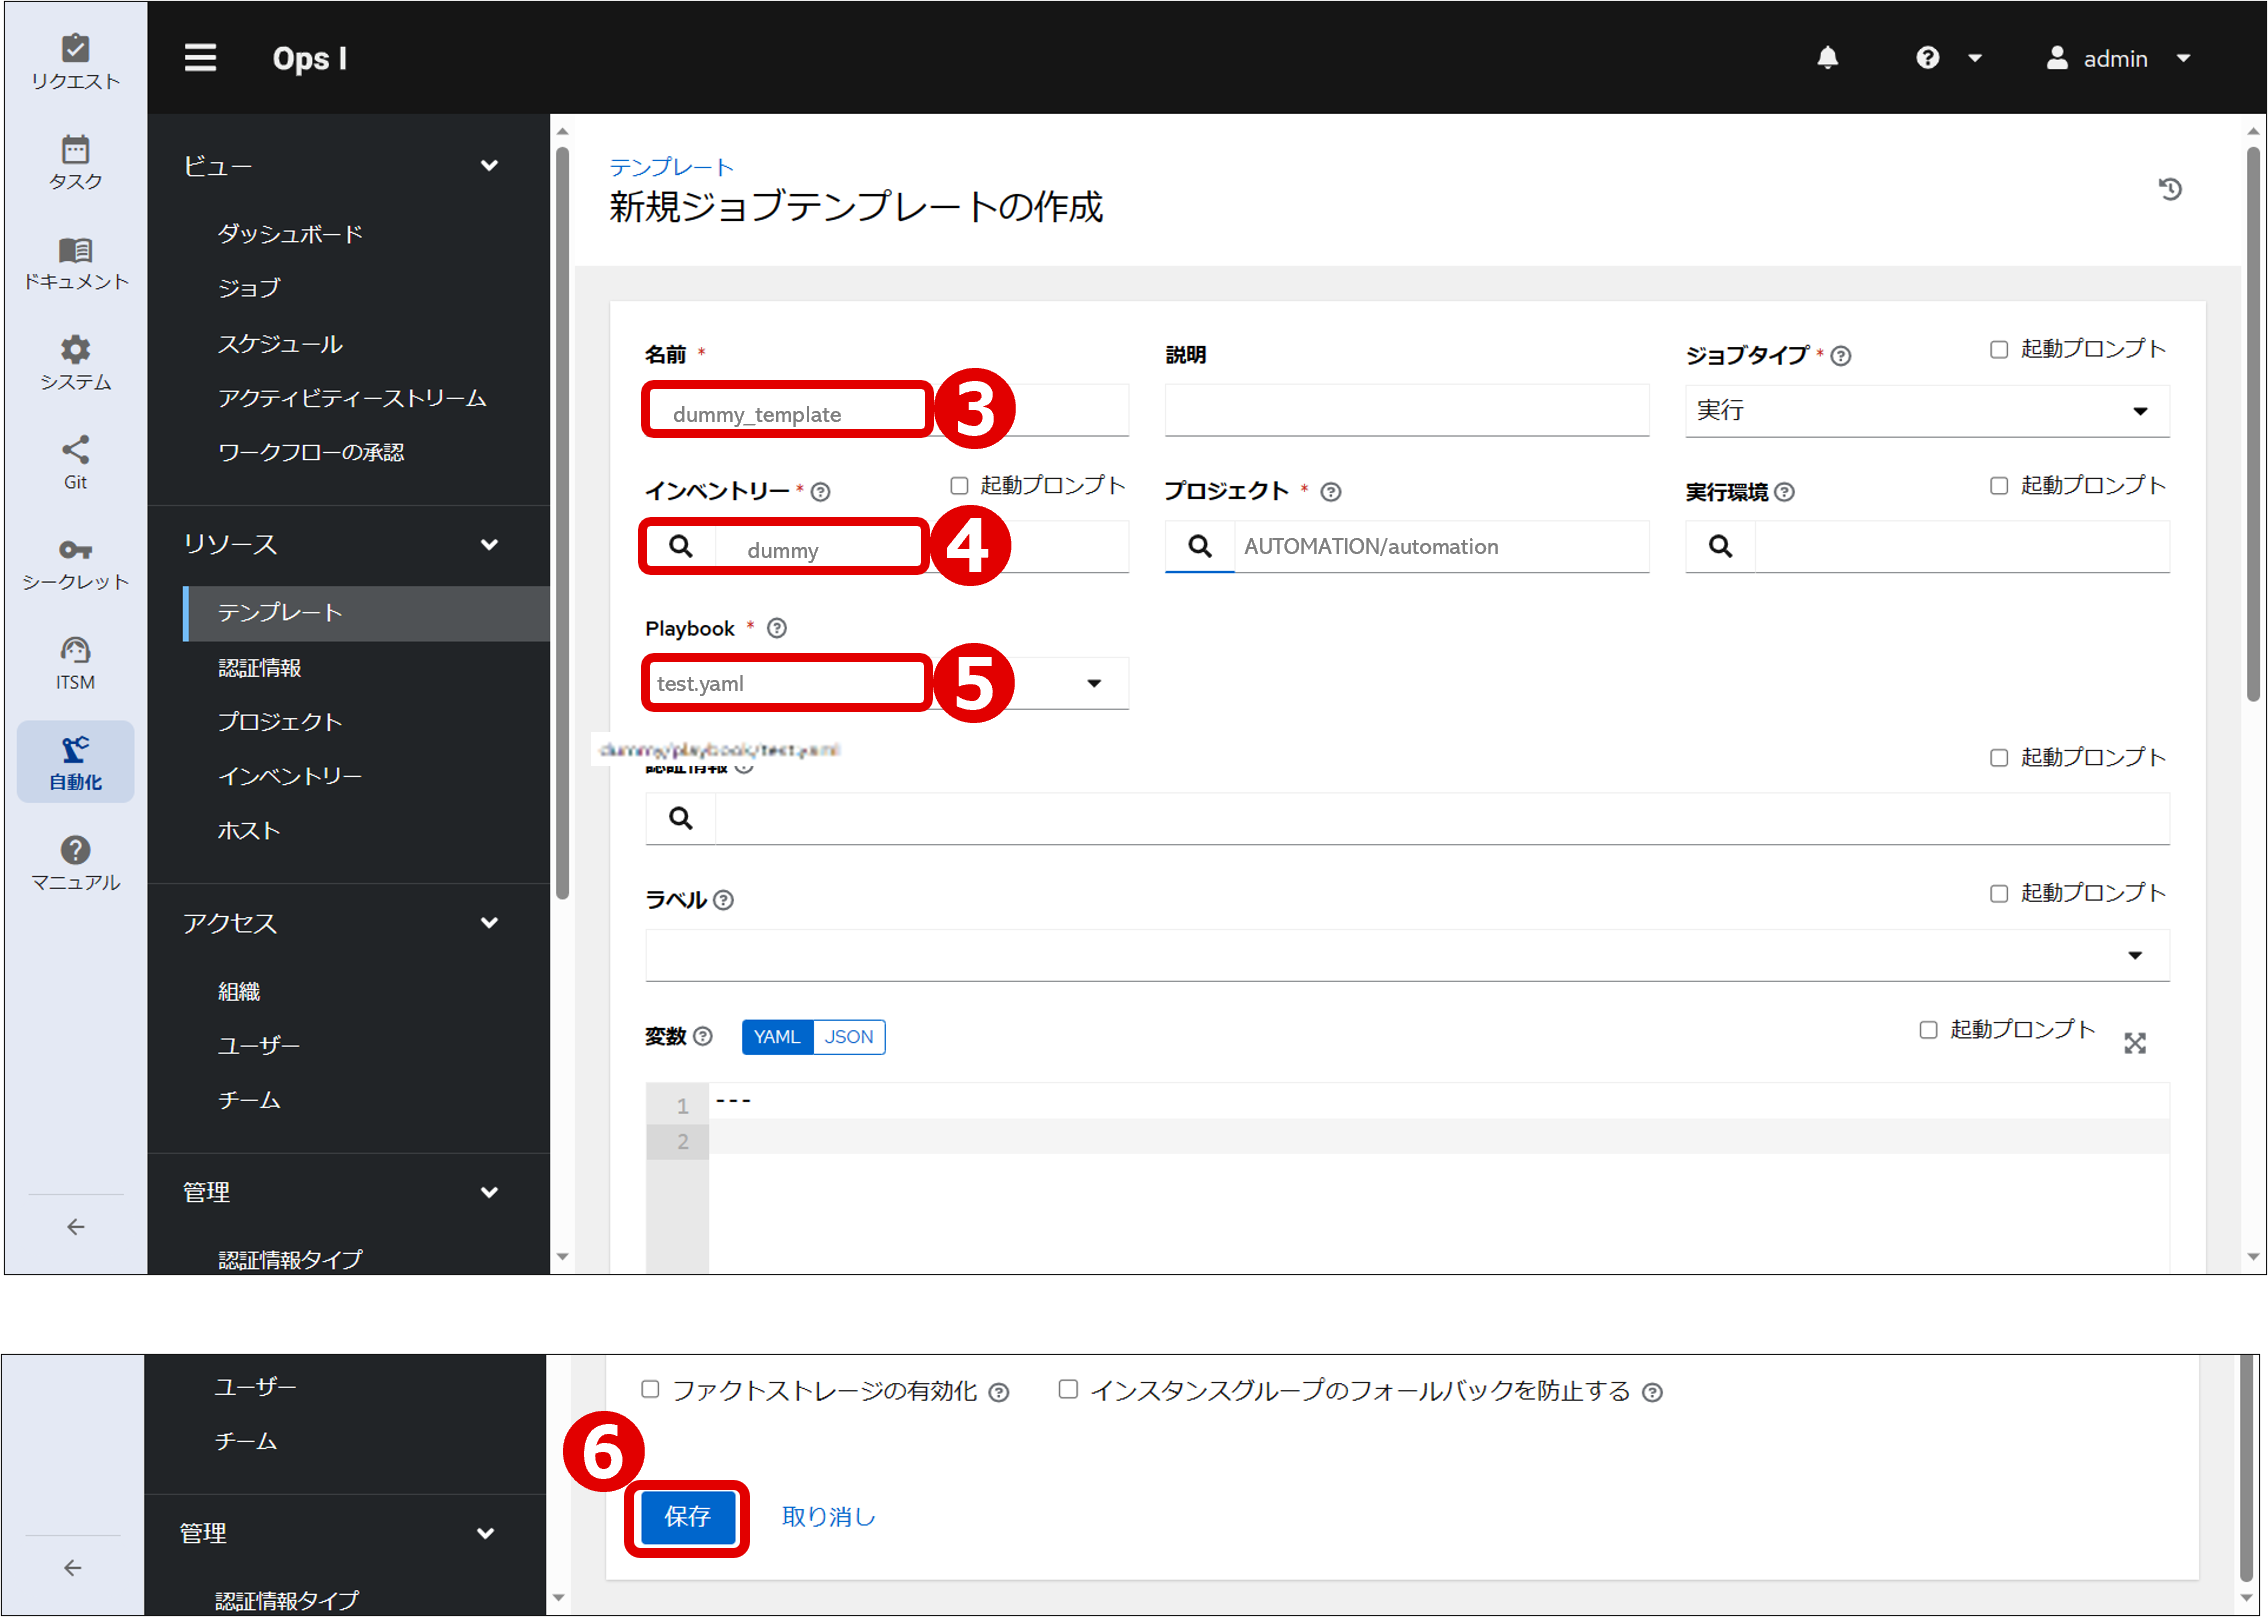2268x1617 pixels.
Task: Open the ITSM panel from the sidebar
Action: point(75,660)
